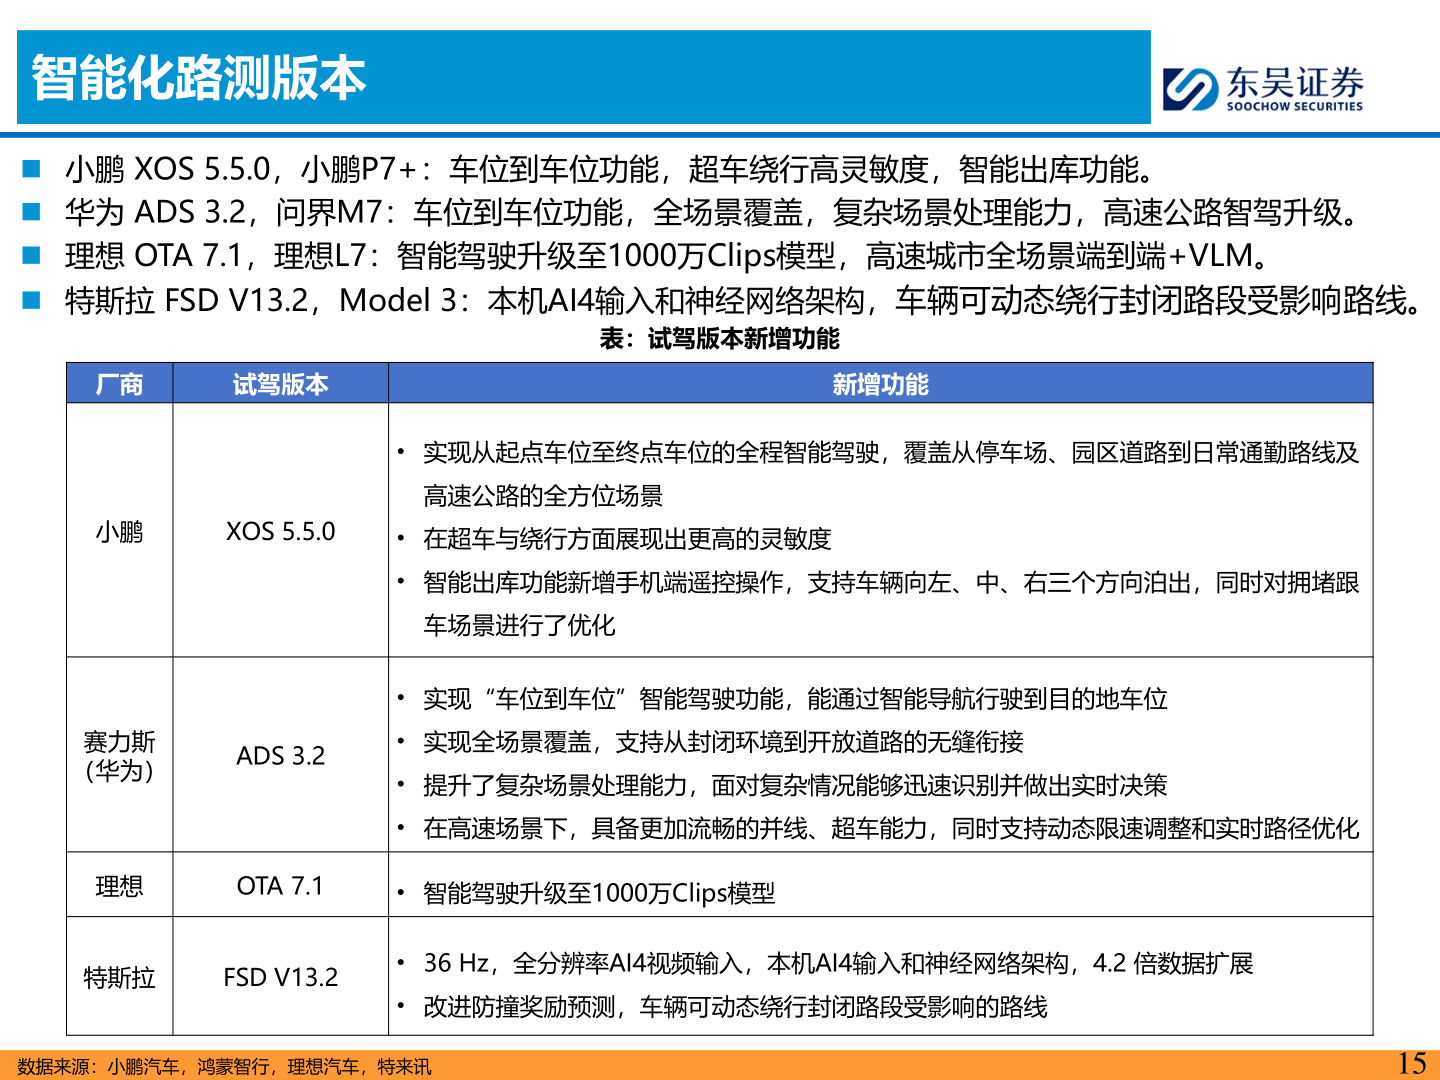The width and height of the screenshot is (1440, 1080).
Task: Click the 试驾版本 header cell
Action: tap(281, 384)
